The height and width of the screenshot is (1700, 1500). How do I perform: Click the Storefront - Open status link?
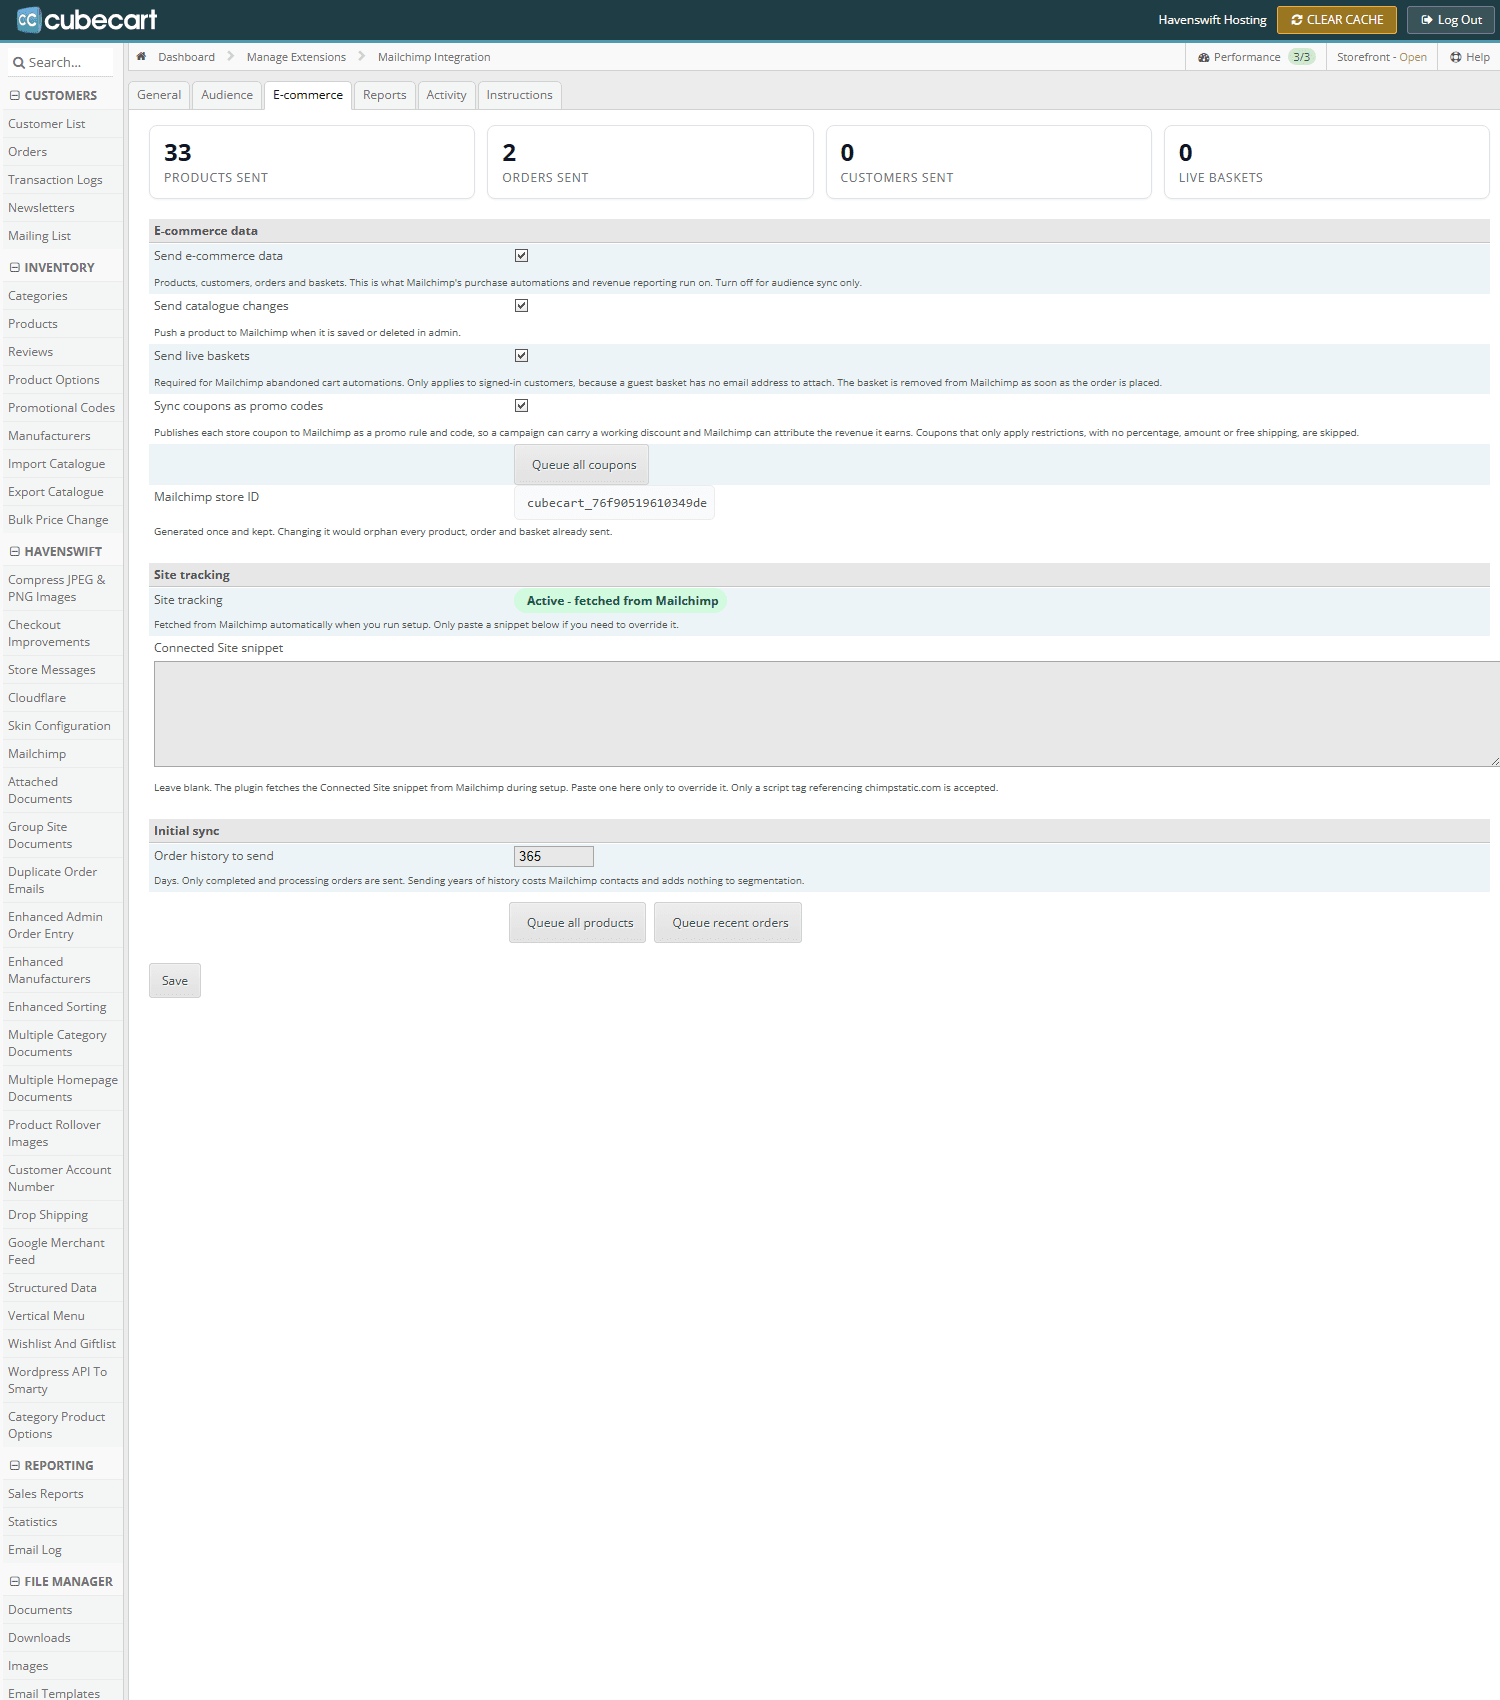[x=1381, y=57]
